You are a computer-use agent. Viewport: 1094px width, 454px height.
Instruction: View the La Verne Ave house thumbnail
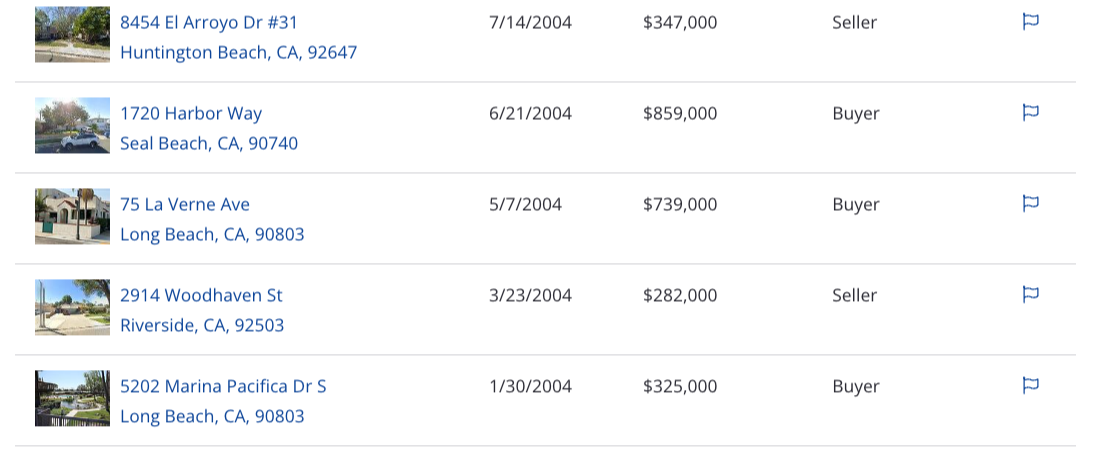click(73, 216)
